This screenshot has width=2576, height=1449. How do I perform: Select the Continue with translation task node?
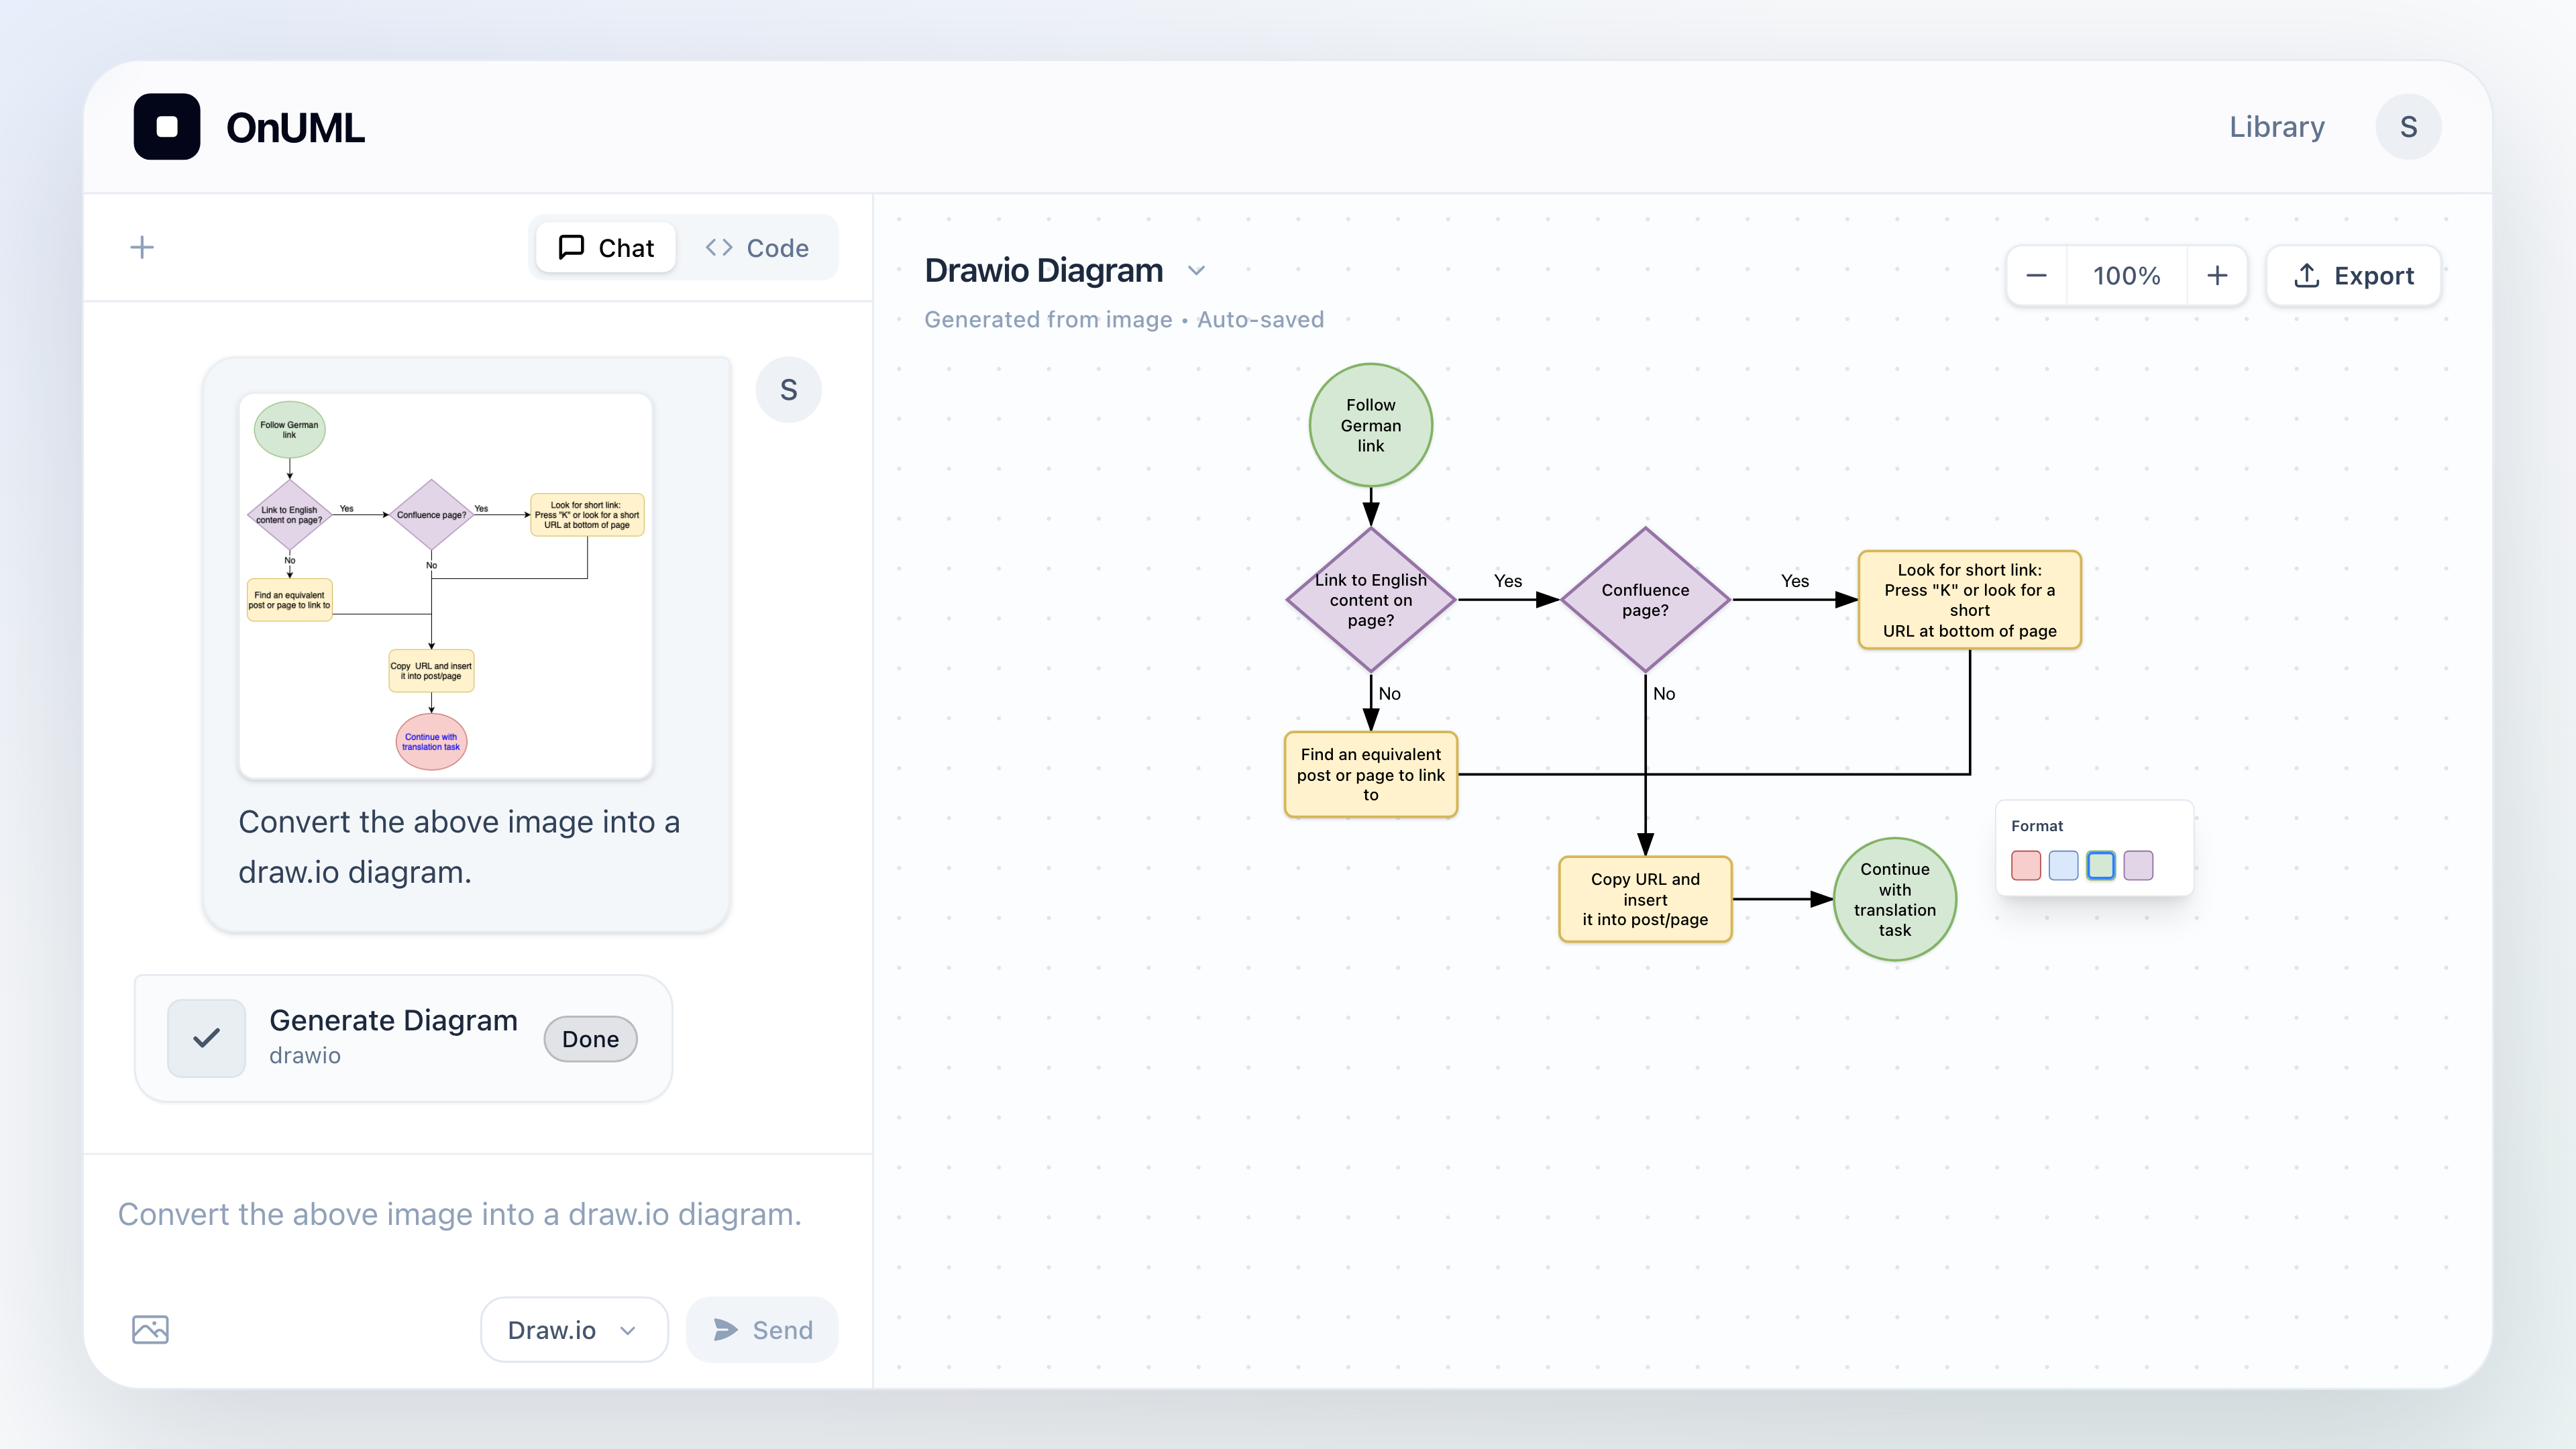pos(1894,899)
